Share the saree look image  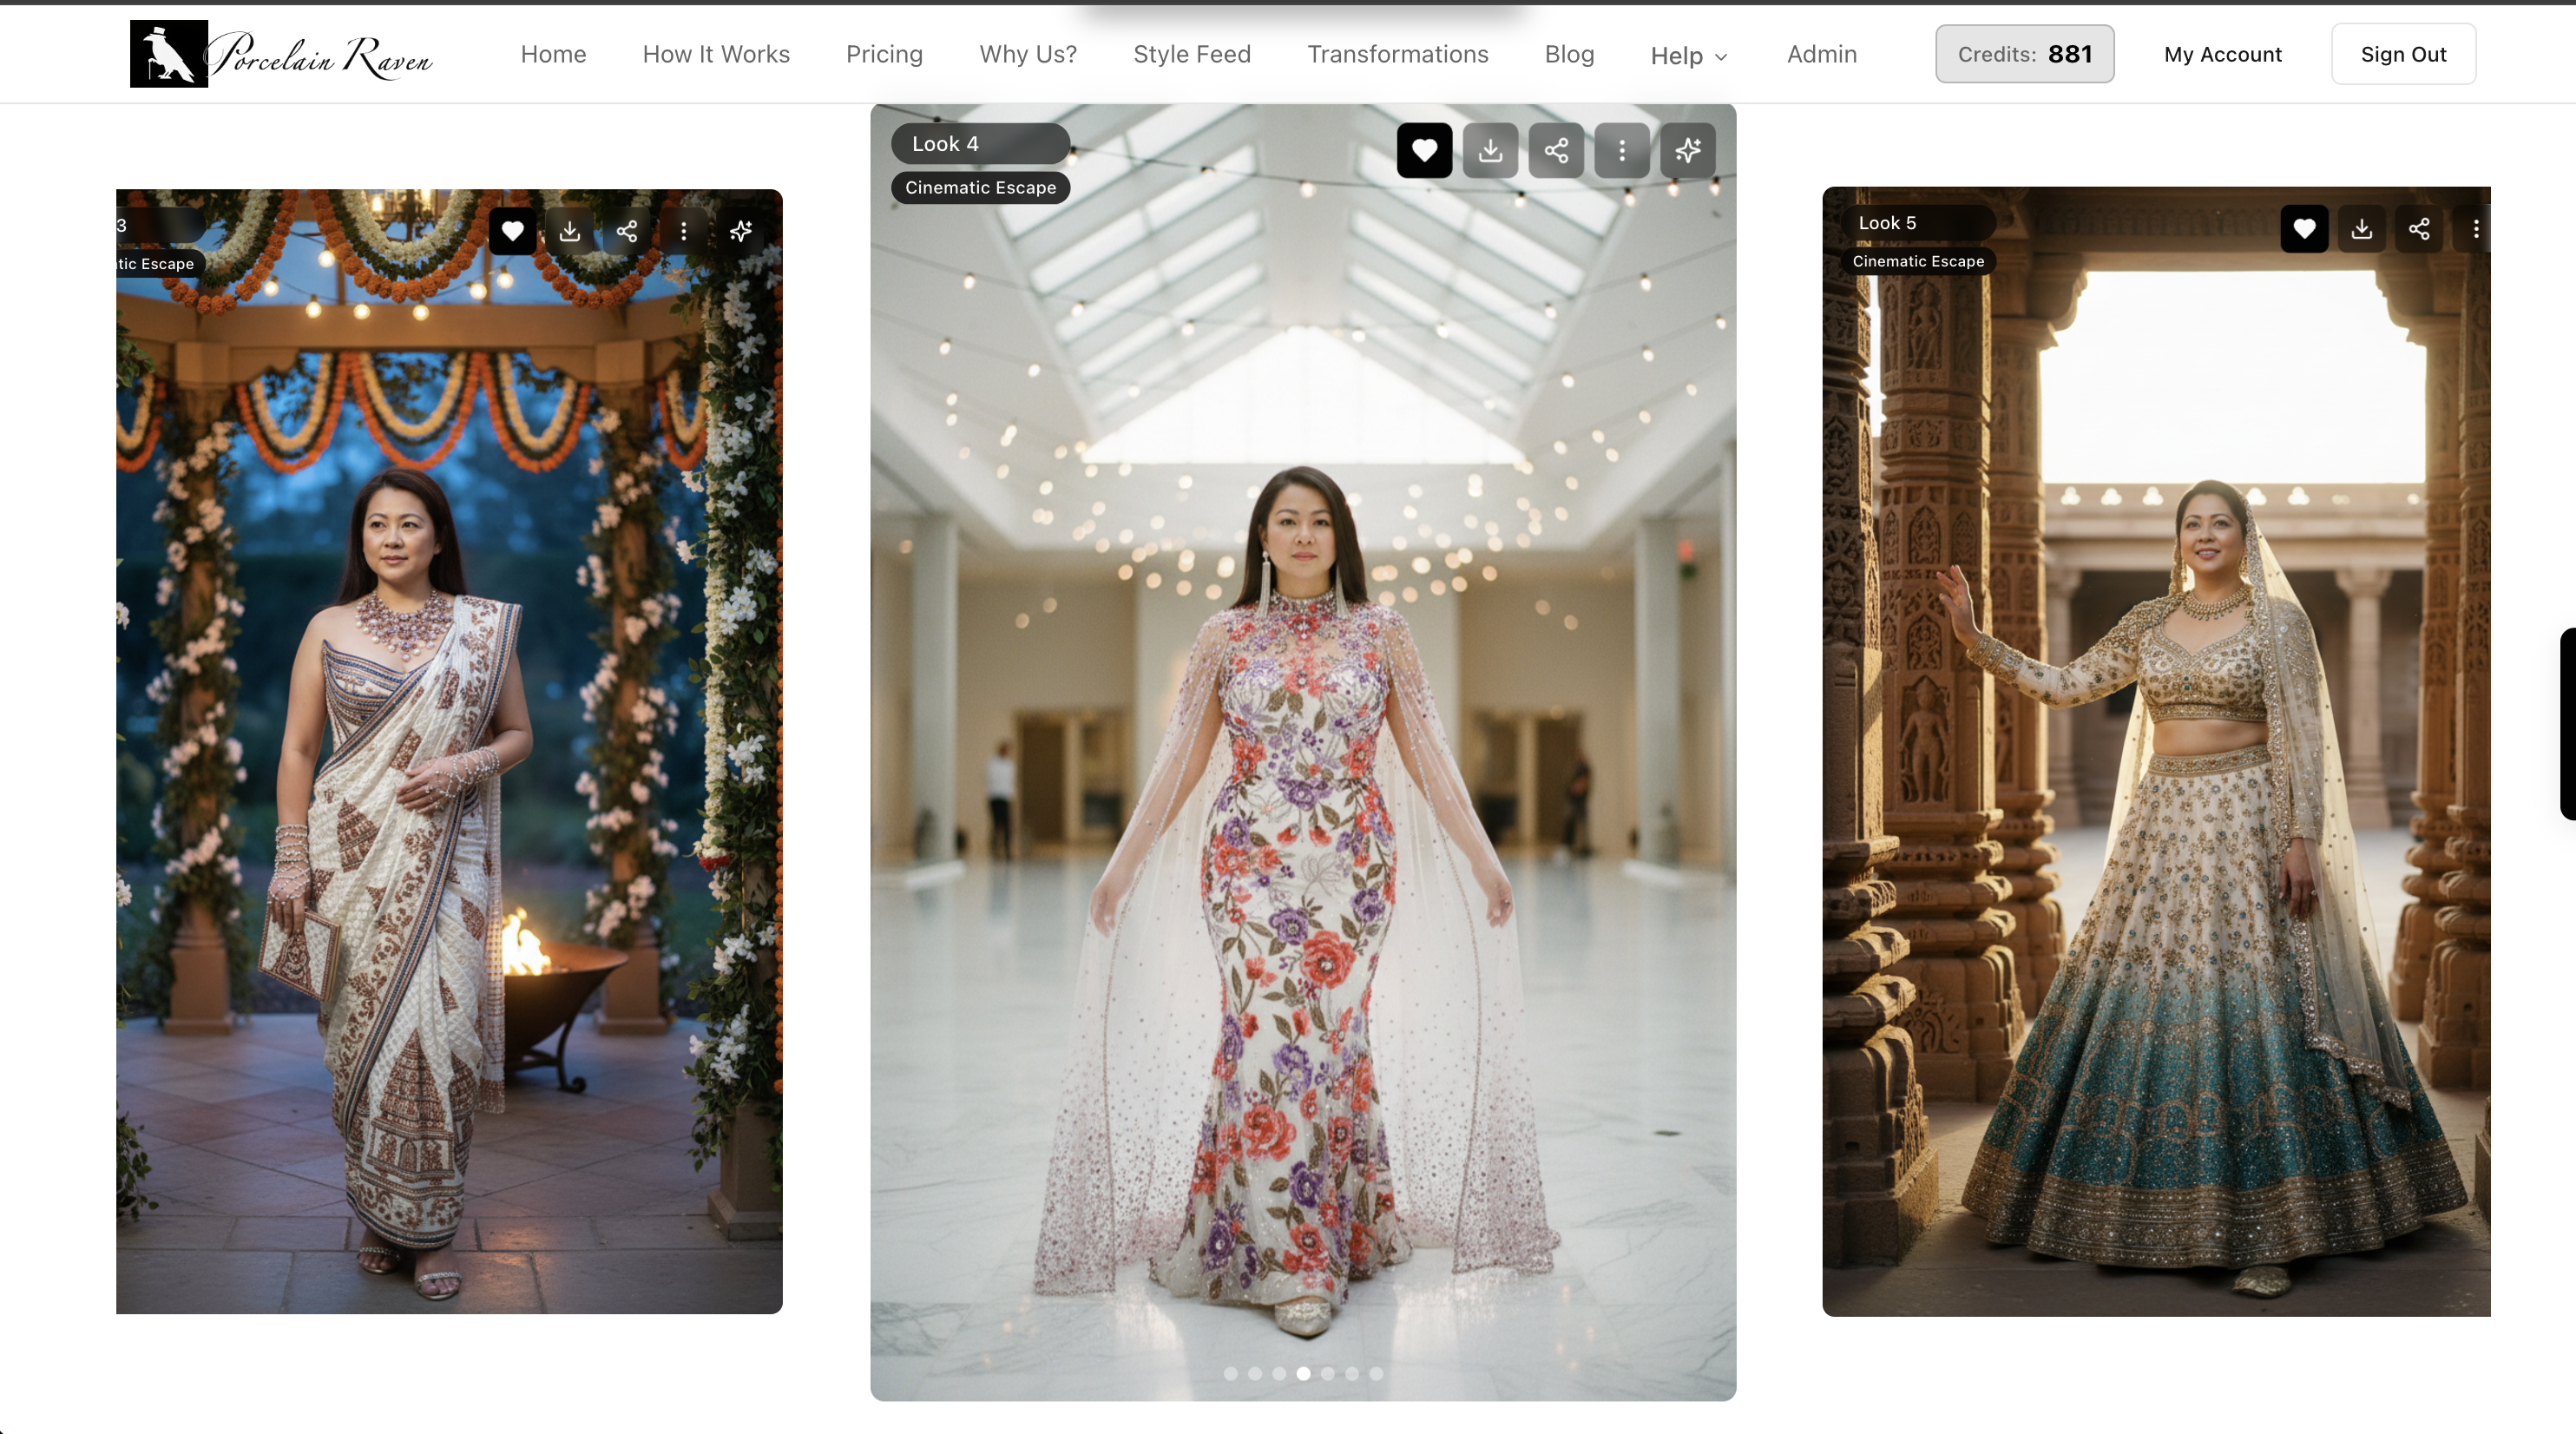coord(626,231)
